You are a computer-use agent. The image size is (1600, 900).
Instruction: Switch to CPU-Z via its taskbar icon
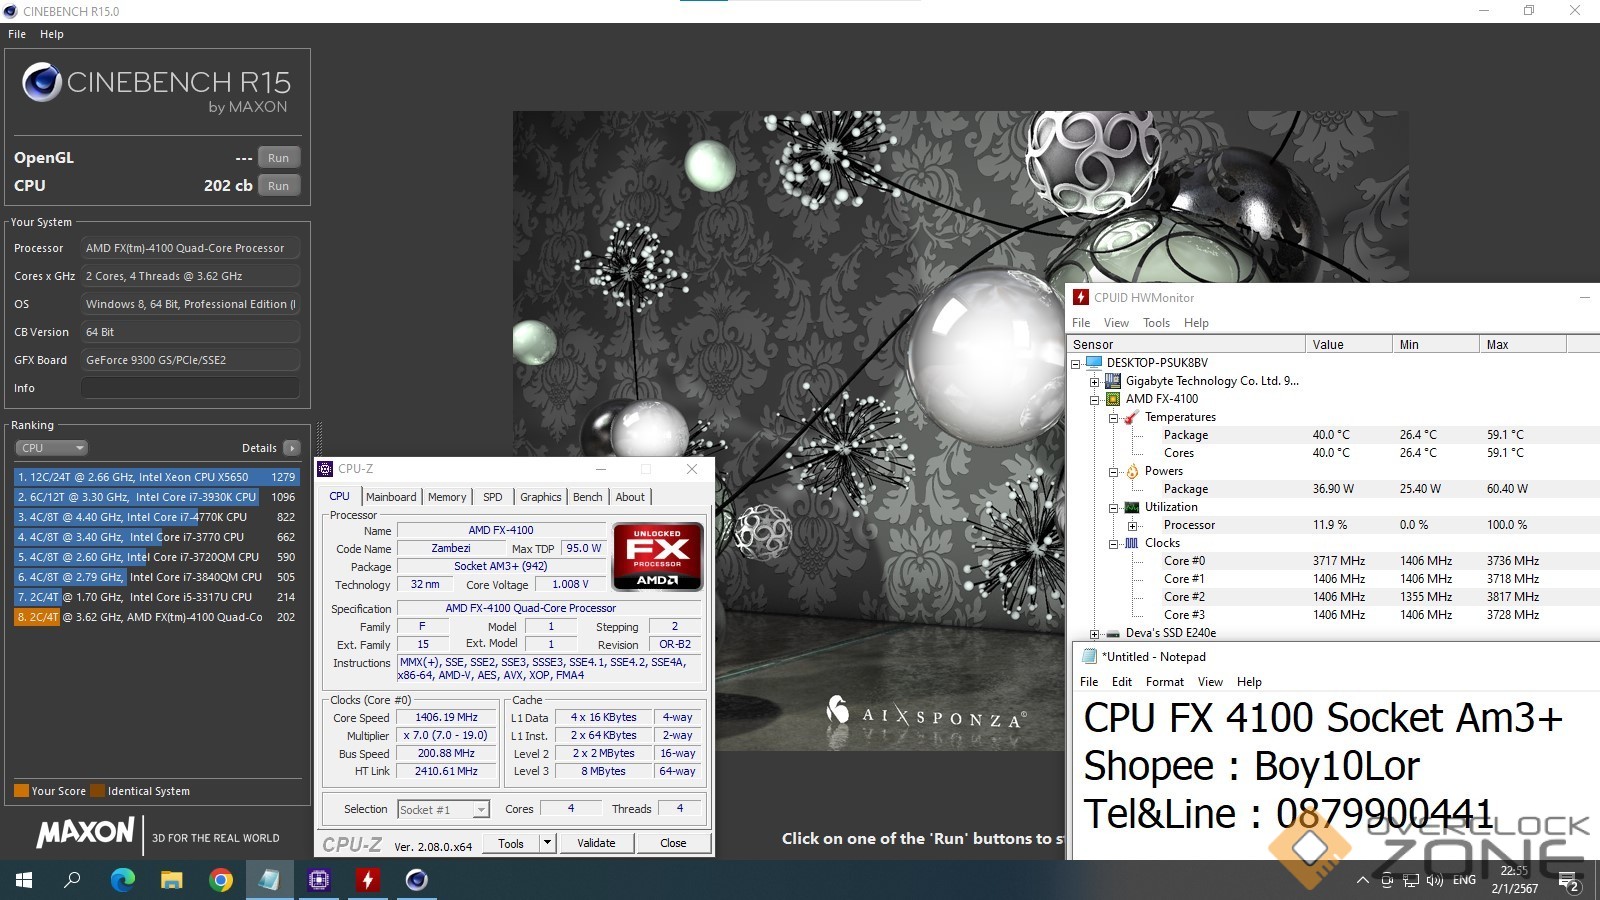(x=319, y=880)
